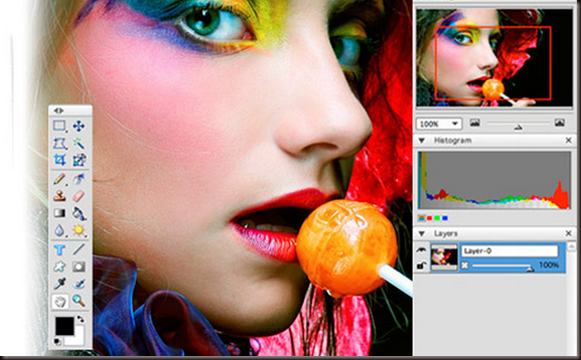Select the star Shape tool
The height and width of the screenshot is (360, 581).
coord(59,266)
